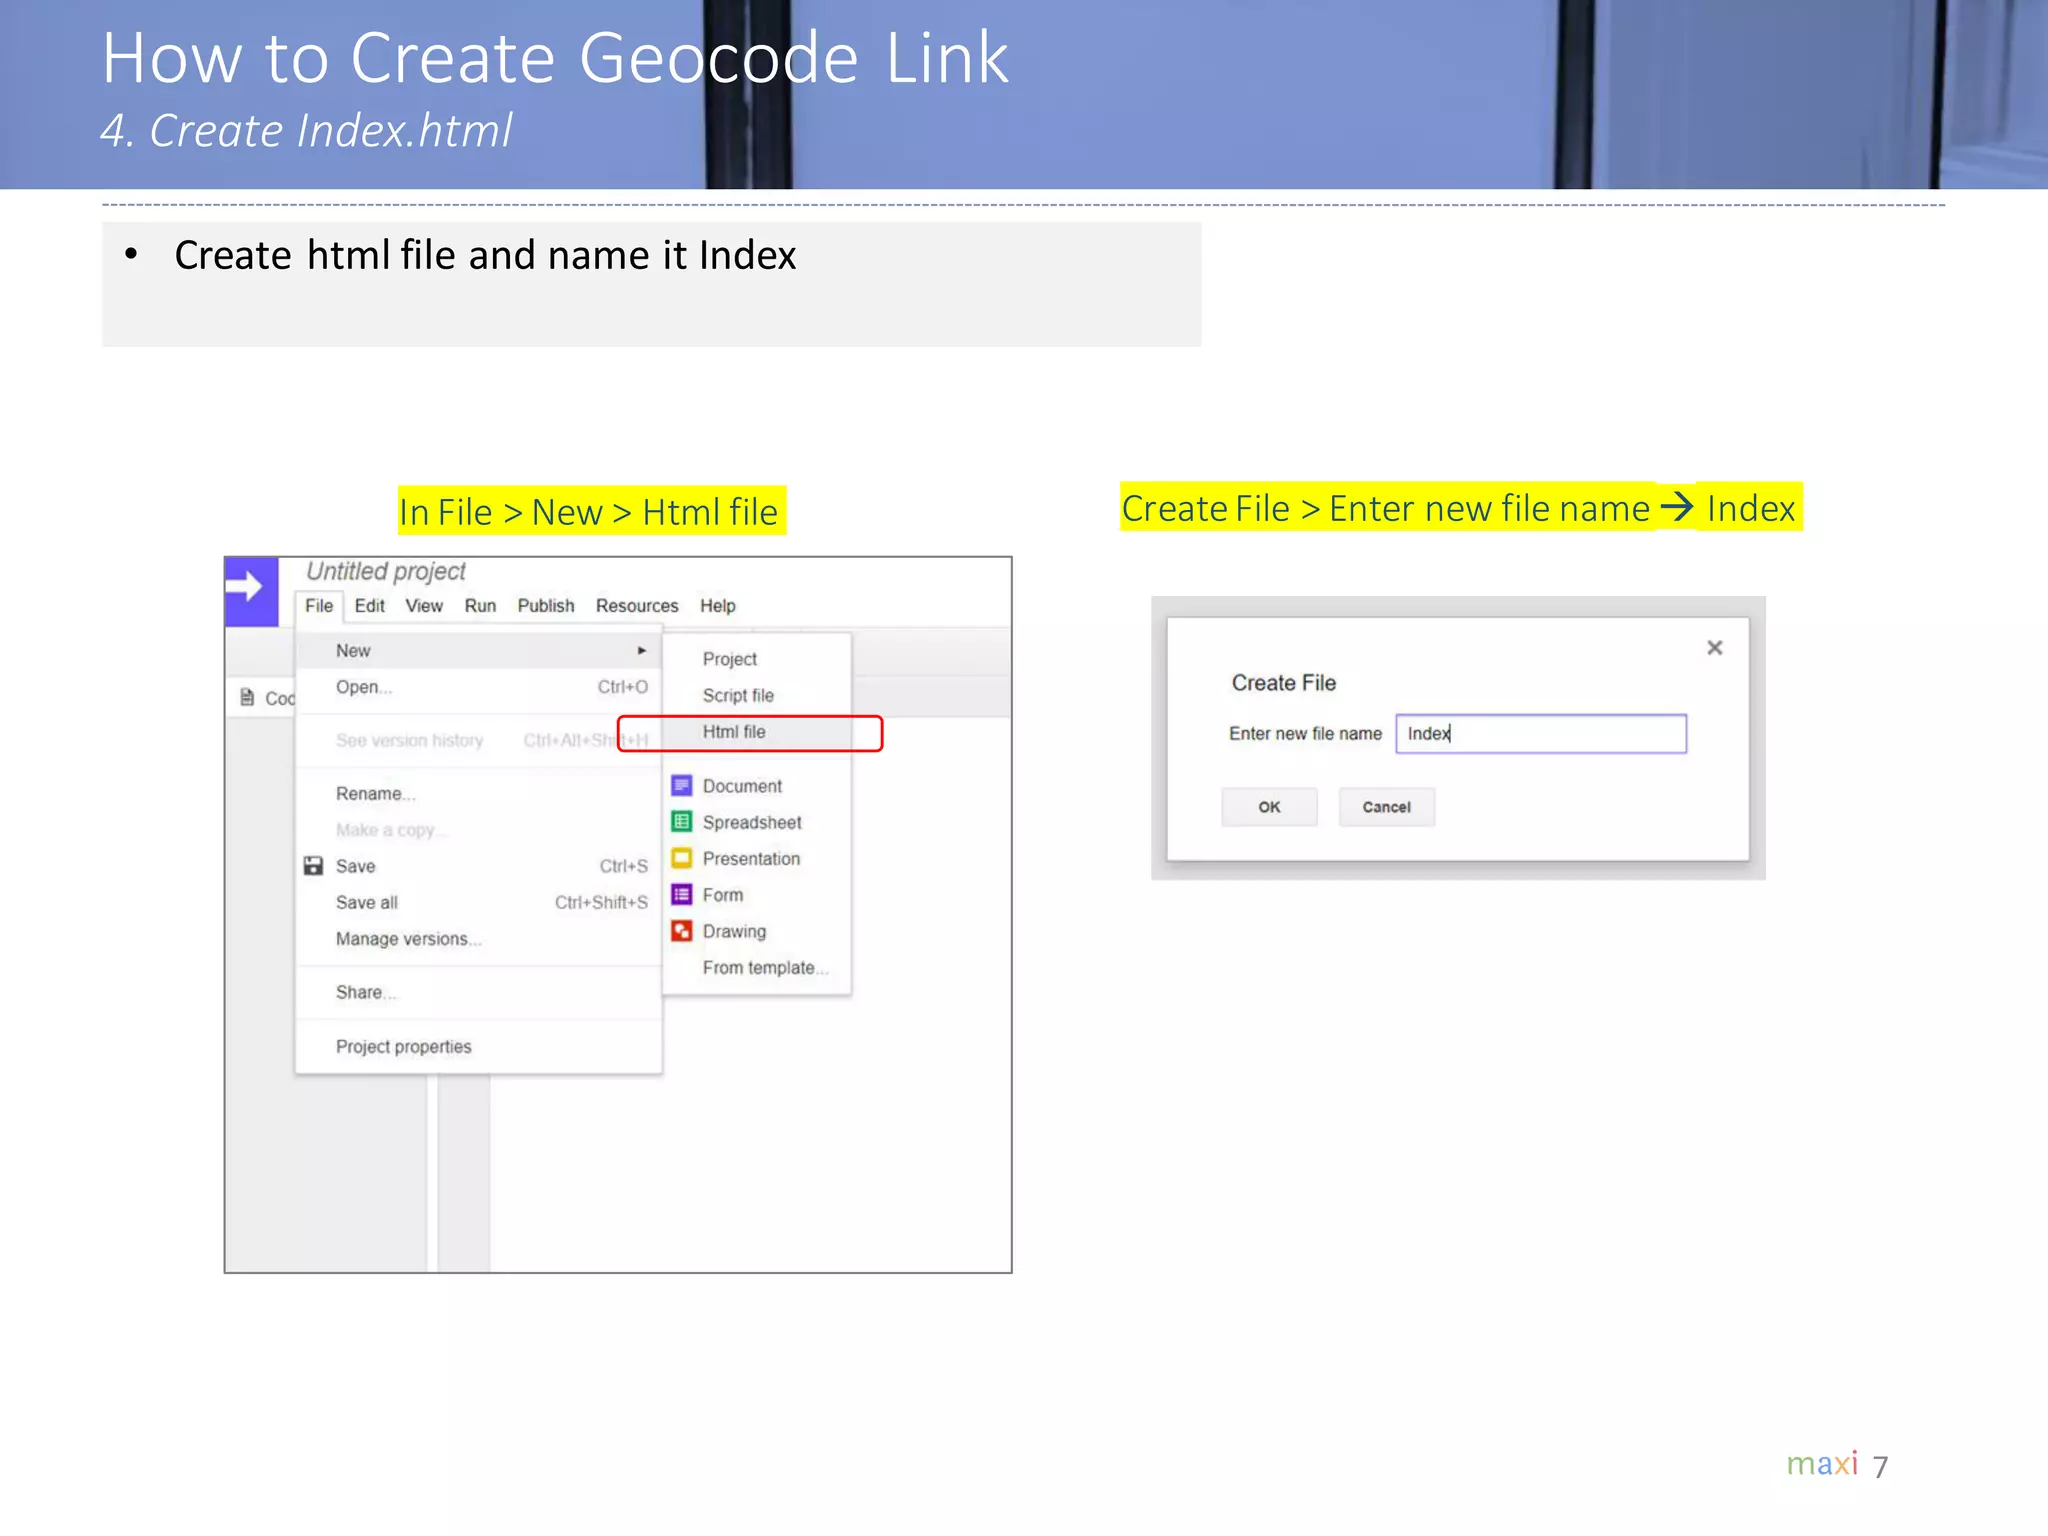The image size is (2048, 1536).
Task: Click the Untitled project title
Action: point(386,571)
